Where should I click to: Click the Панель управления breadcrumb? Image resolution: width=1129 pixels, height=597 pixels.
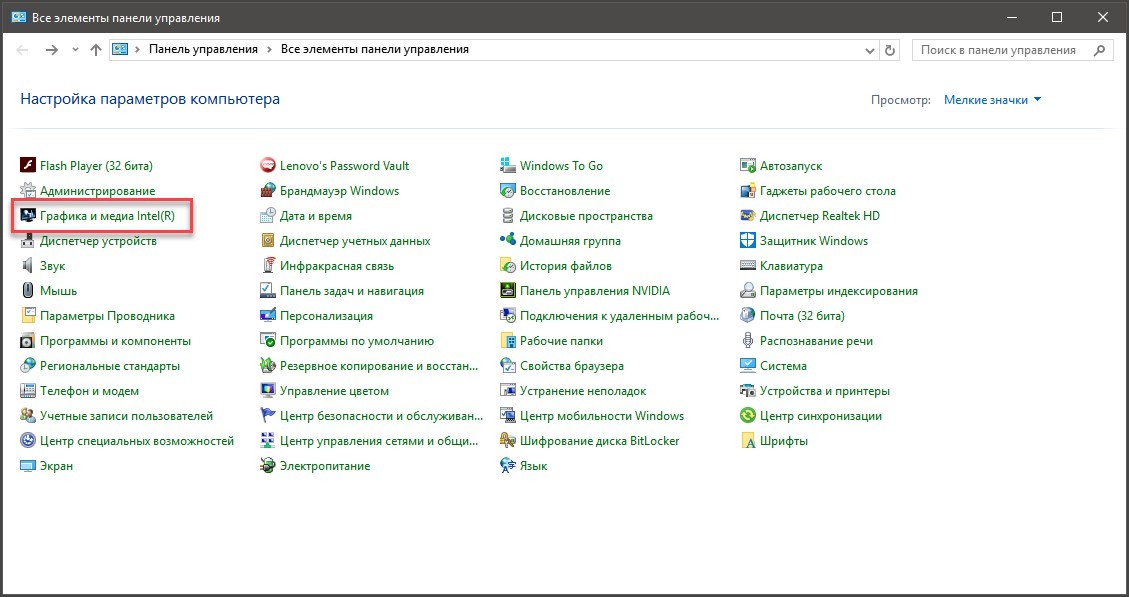click(203, 50)
